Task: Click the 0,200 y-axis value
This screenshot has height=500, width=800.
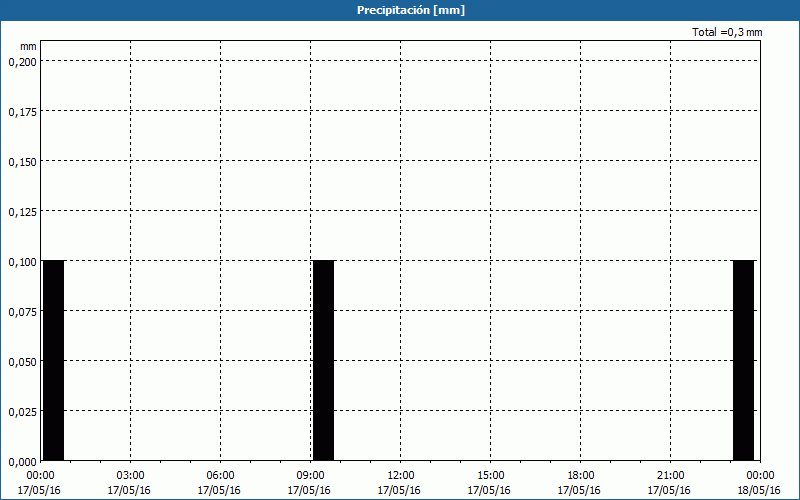Action: [23, 62]
